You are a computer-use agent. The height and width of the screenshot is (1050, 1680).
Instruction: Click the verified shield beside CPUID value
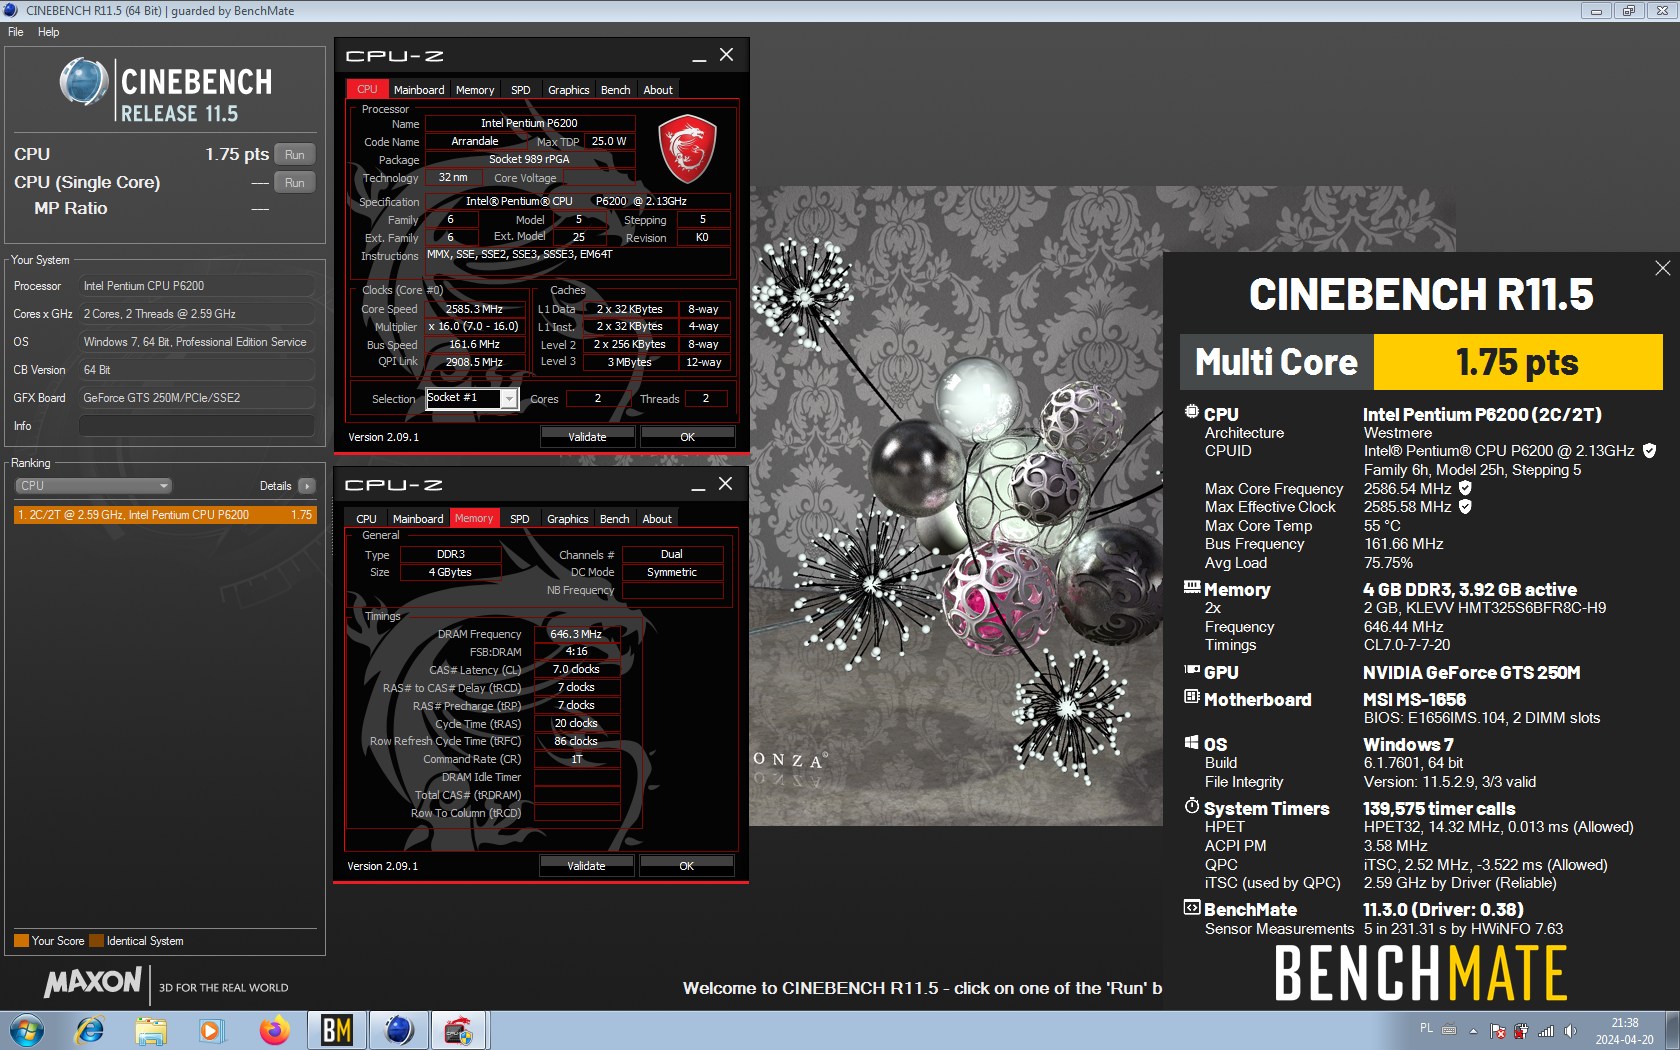[x=1649, y=451]
